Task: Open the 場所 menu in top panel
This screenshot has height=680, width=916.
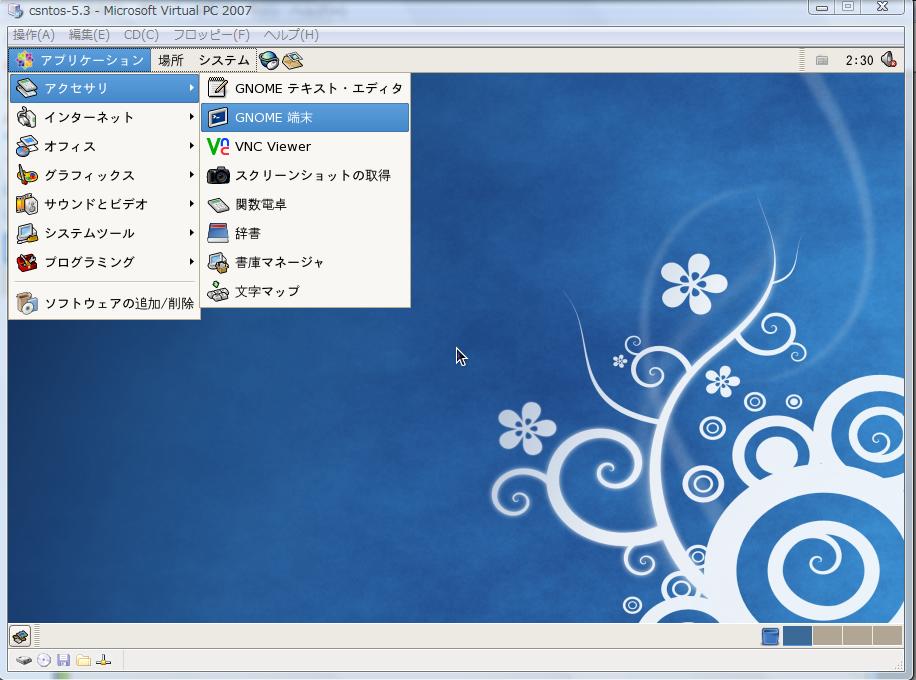Action: click(171, 60)
